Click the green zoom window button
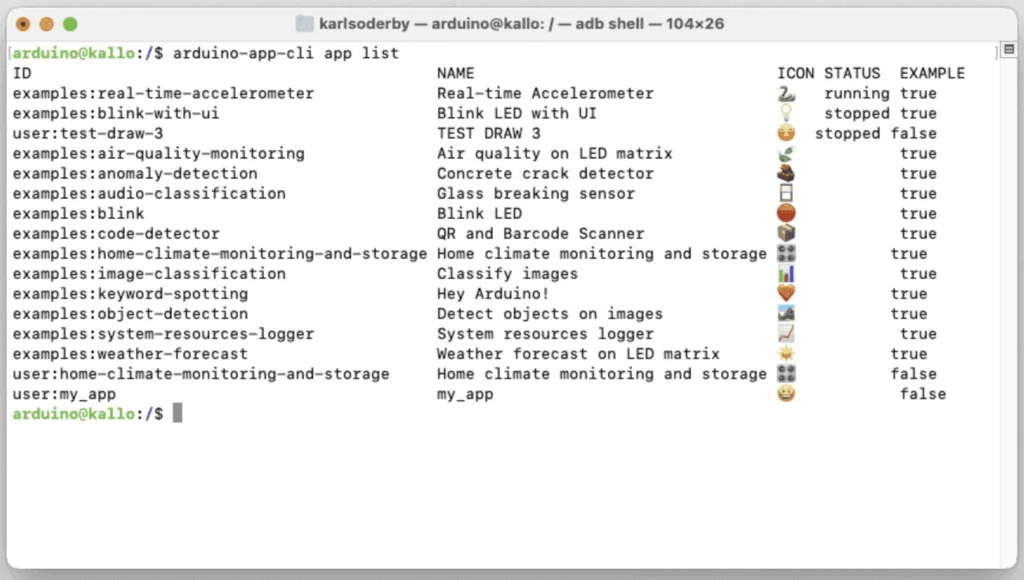The image size is (1024, 580). click(70, 24)
